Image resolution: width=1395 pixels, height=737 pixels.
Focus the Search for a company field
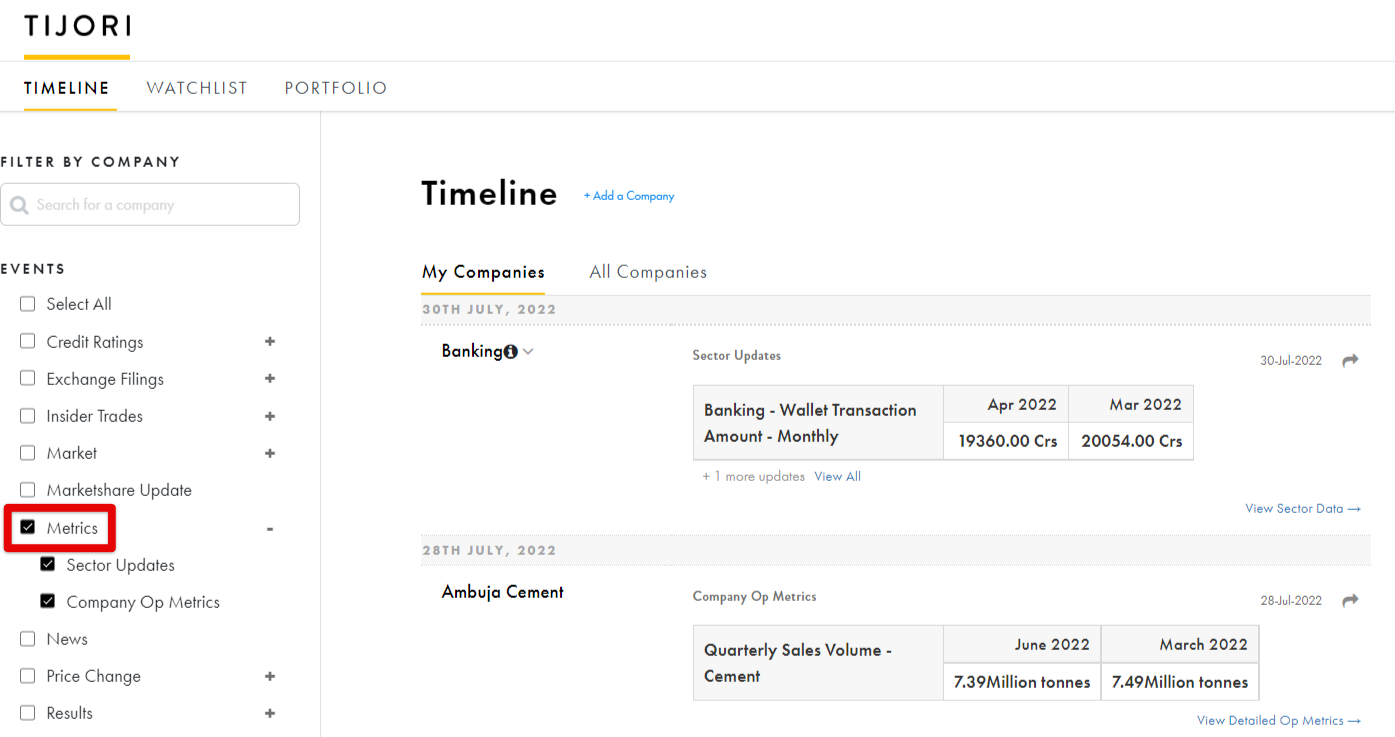point(150,204)
